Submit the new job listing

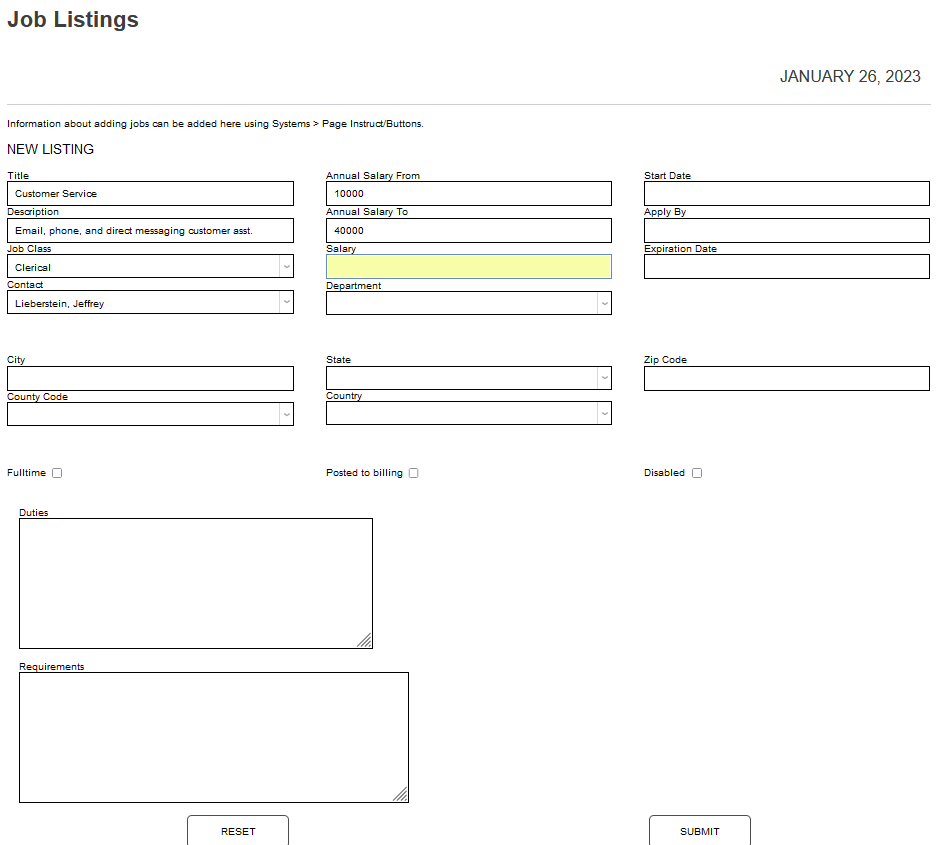pyautogui.click(x=699, y=831)
